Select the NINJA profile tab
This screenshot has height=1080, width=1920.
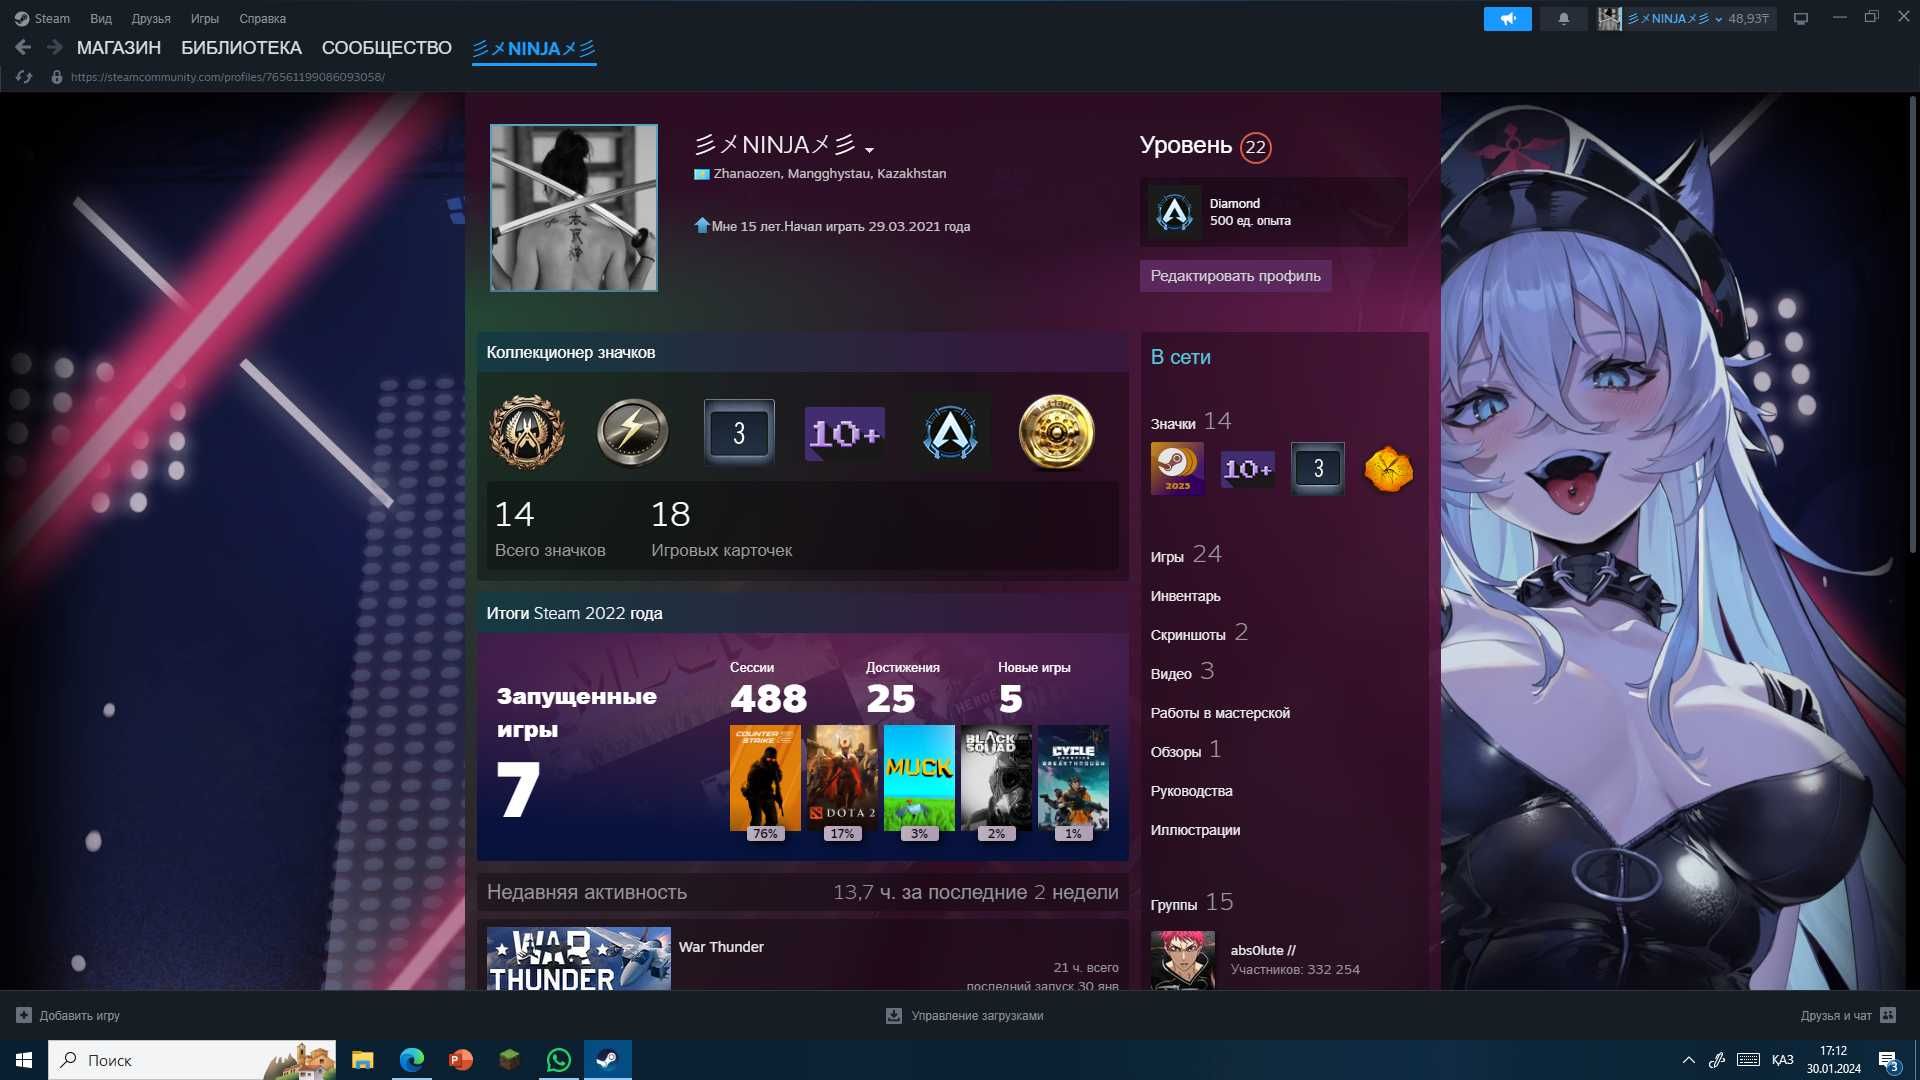pos(534,48)
